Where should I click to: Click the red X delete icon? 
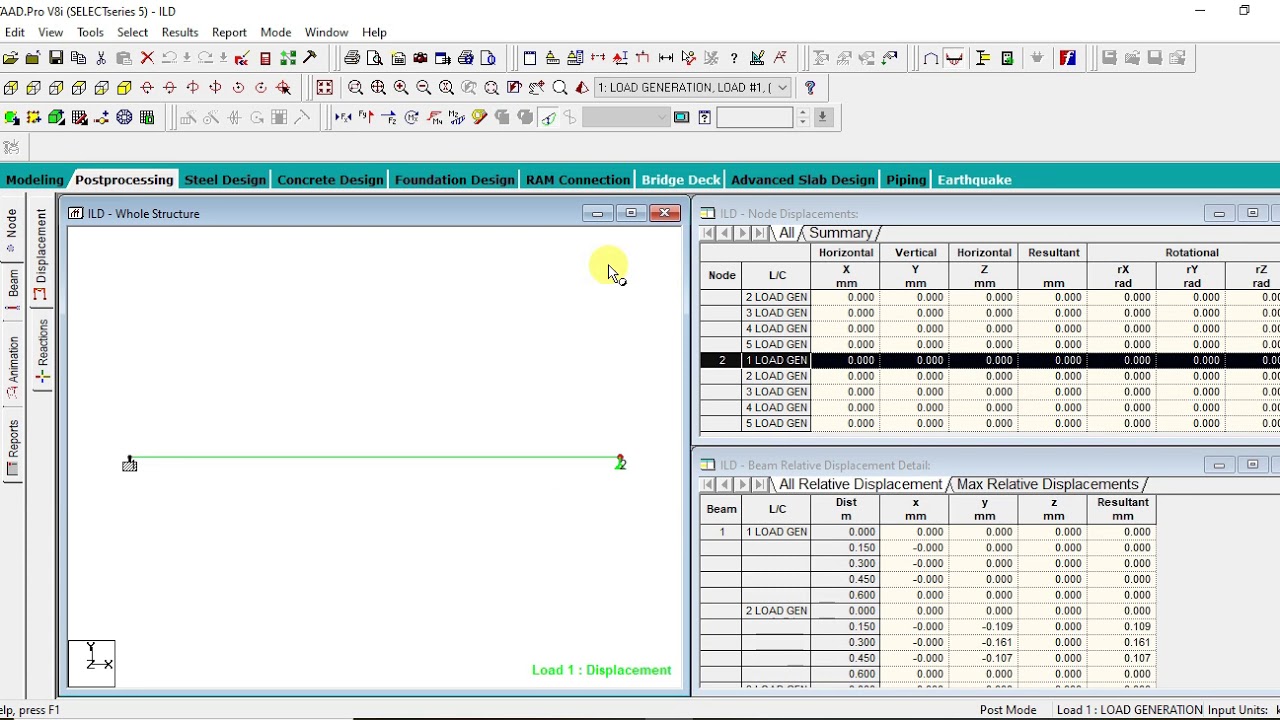tap(147, 58)
